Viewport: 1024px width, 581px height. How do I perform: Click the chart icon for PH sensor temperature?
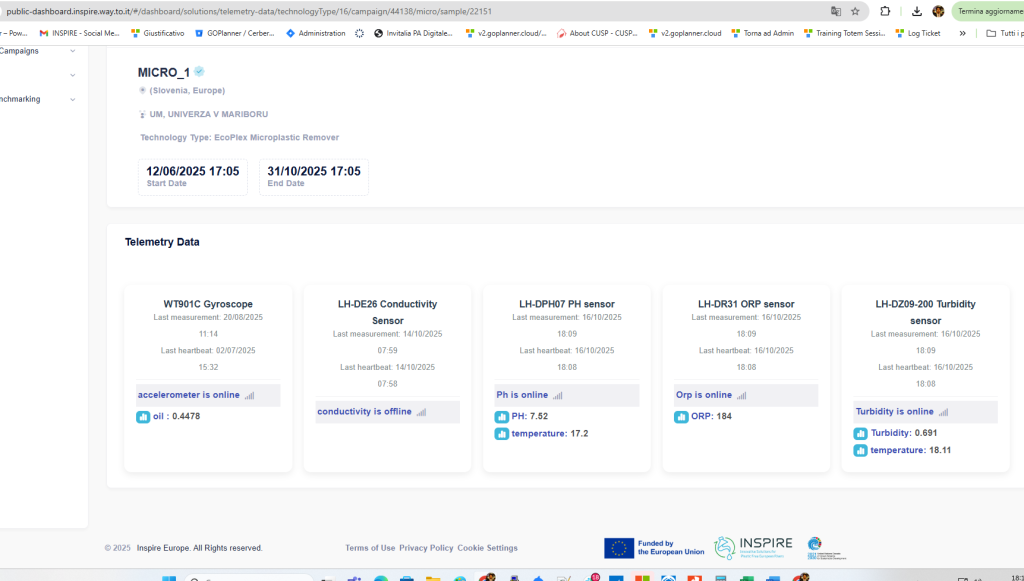pyautogui.click(x=502, y=434)
